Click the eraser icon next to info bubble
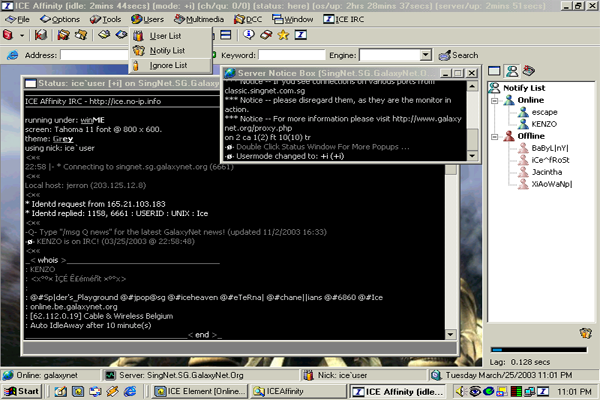The height and width of the screenshot is (400, 600). coord(266,35)
